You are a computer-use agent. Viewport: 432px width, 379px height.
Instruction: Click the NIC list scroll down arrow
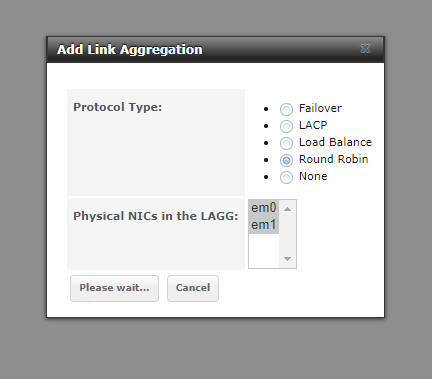pyautogui.click(x=287, y=259)
